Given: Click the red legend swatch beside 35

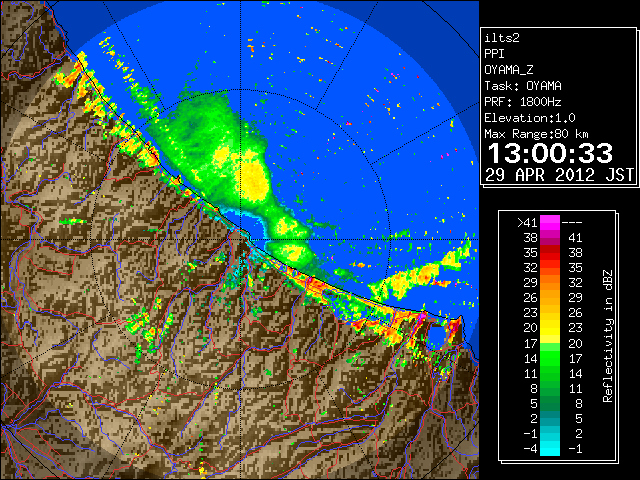Looking at the screenshot, I should (550, 253).
